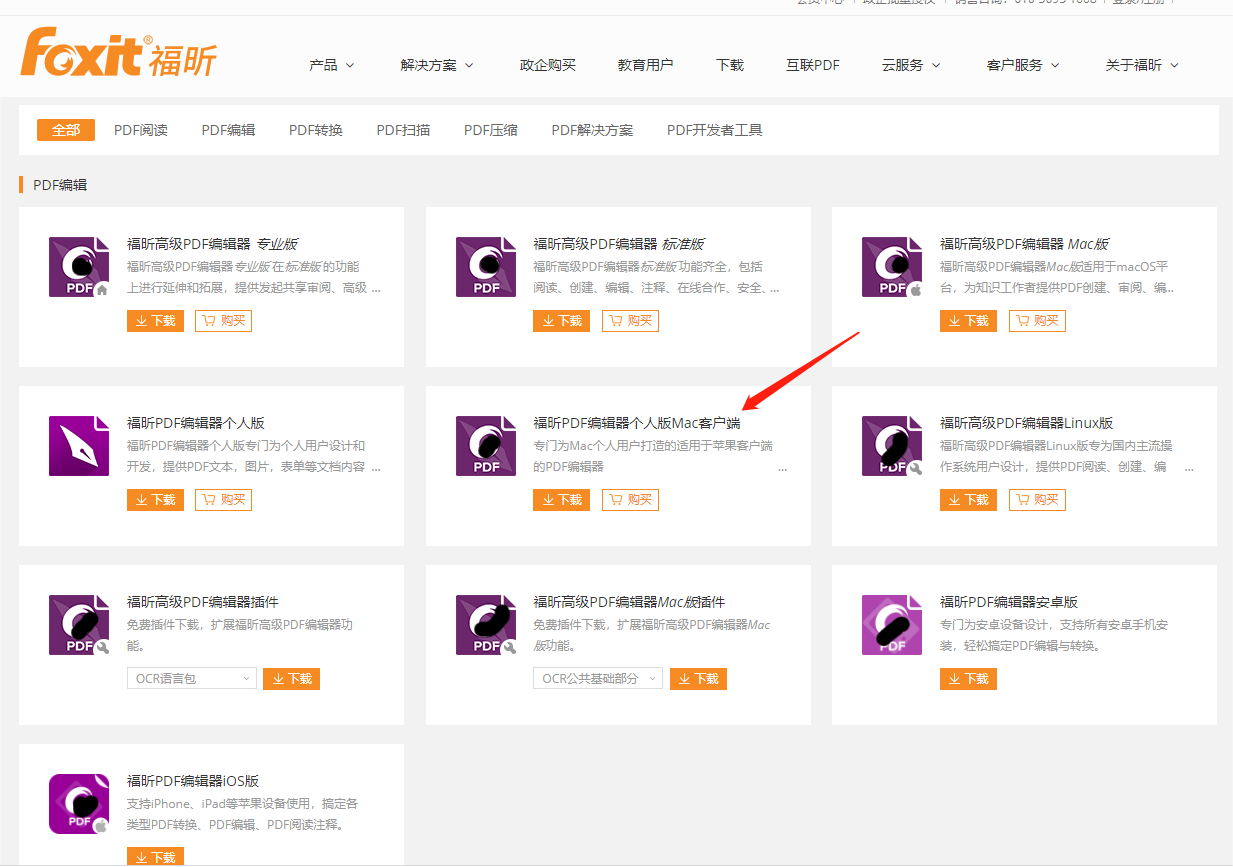This screenshot has height=867, width=1233.
Task: Switch to PDF转换 tab
Action: 316,130
